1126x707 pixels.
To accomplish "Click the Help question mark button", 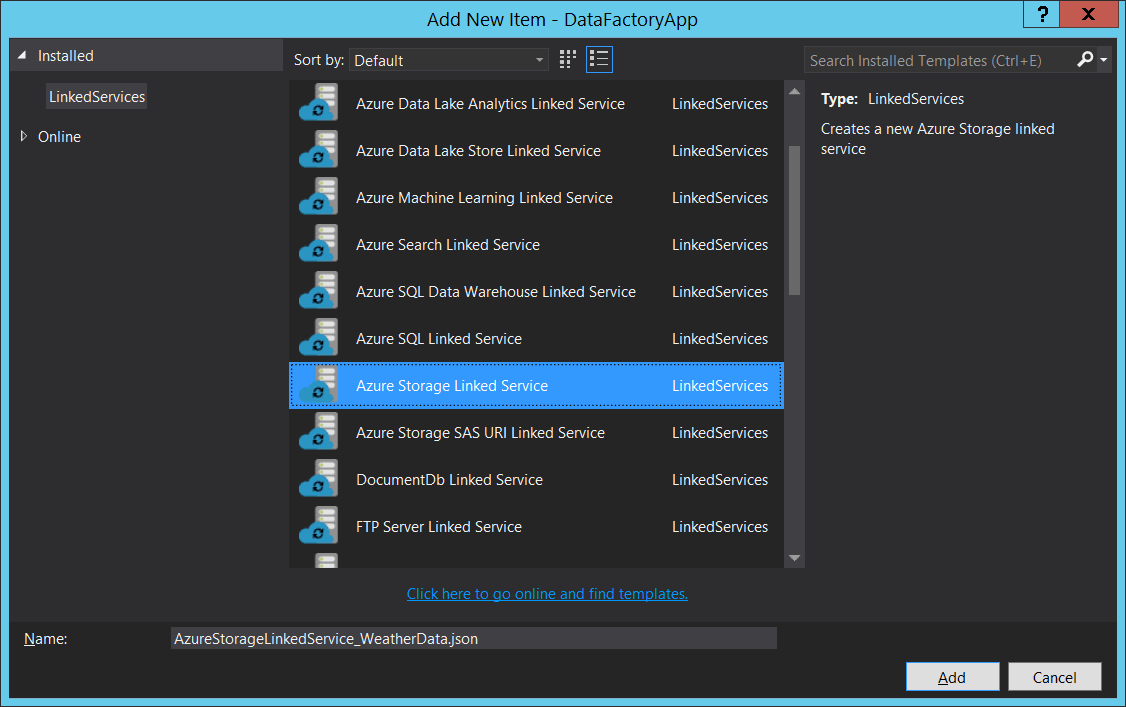I will [1042, 14].
